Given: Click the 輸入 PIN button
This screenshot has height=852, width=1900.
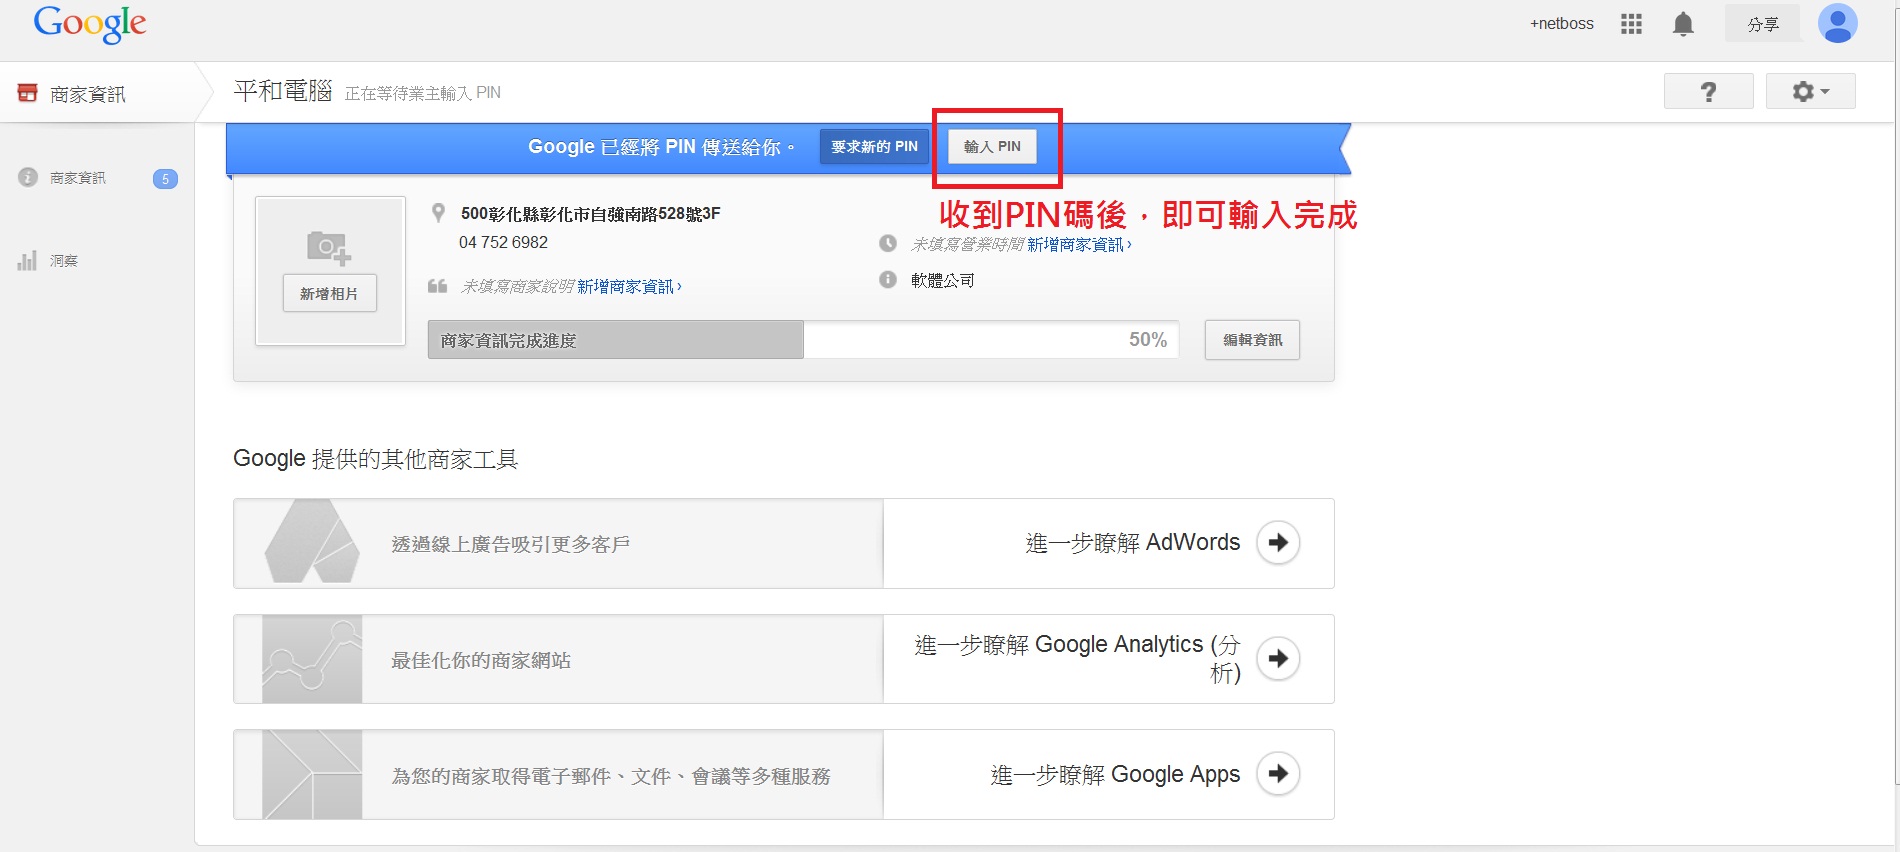Looking at the screenshot, I should 992,146.
